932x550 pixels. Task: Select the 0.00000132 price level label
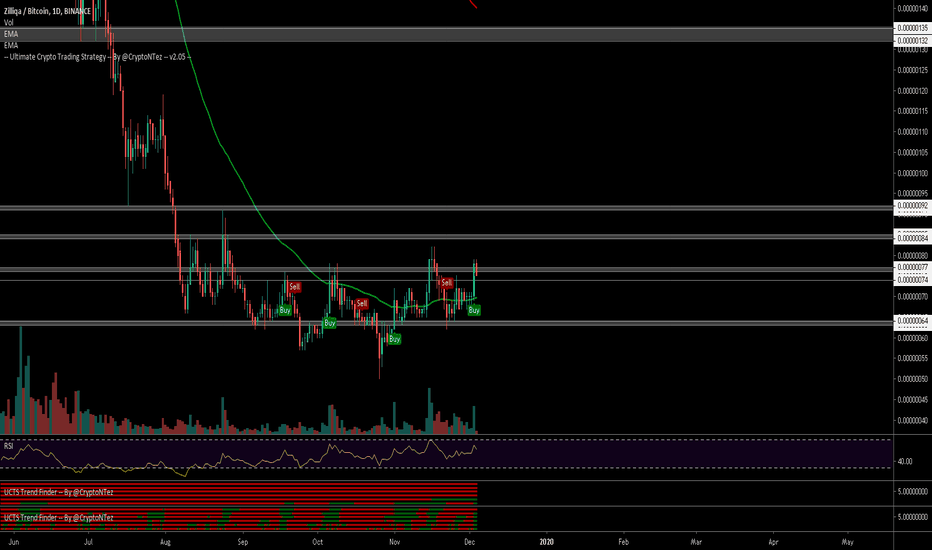912,40
